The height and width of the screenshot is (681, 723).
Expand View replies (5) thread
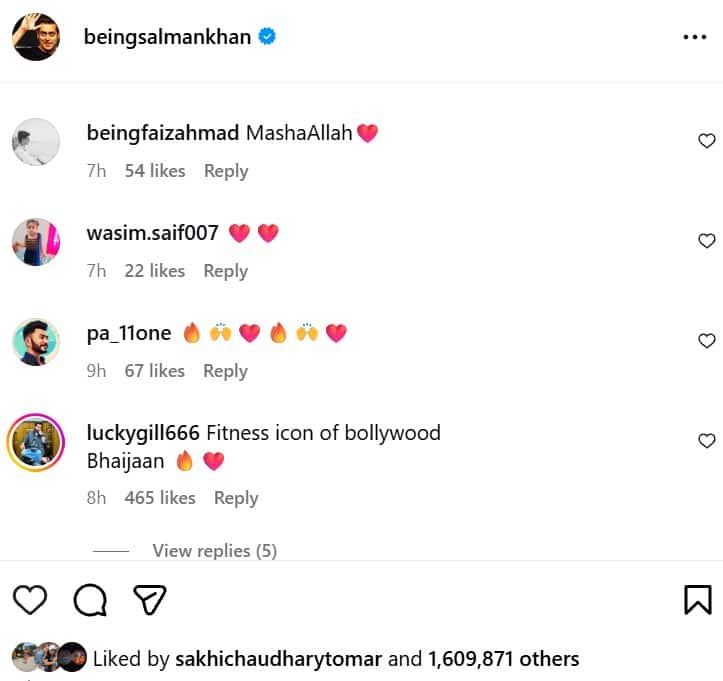point(214,550)
